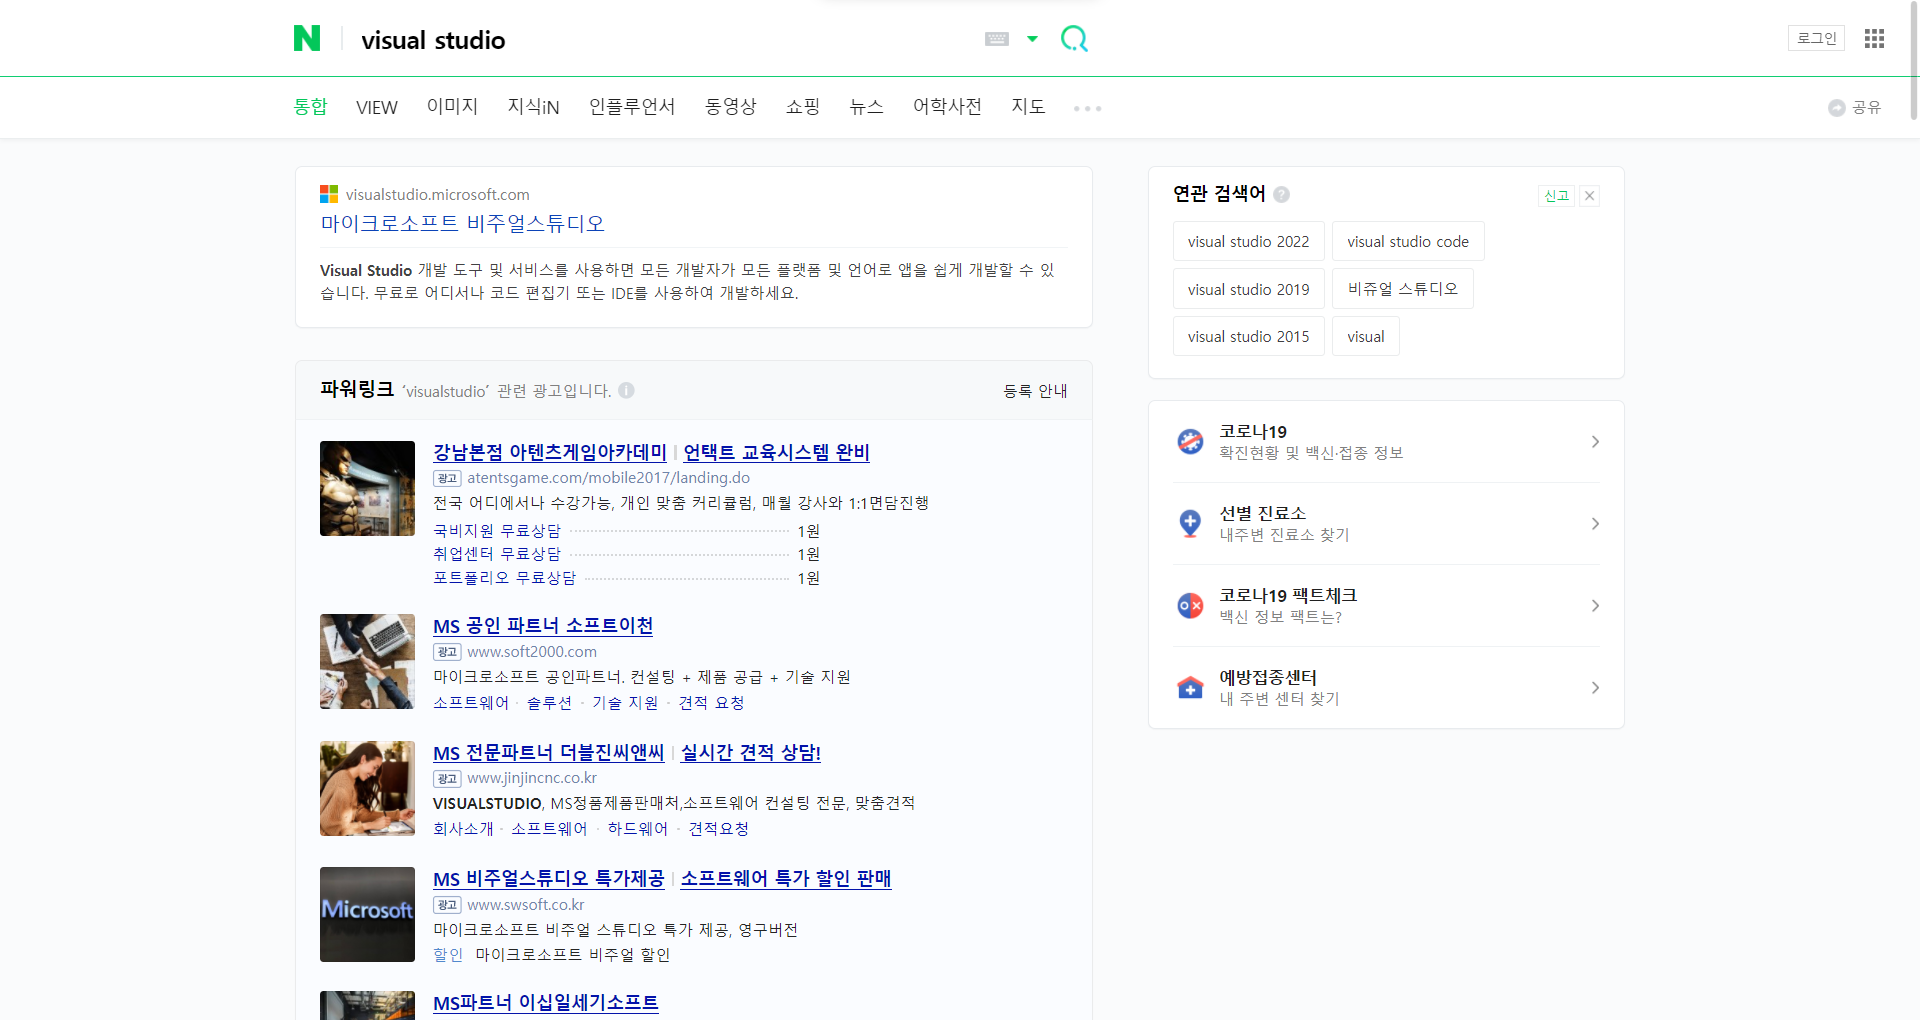Screen dimensions: 1920x1020
Task: Open the MS파트너 이십일세기소프트 link
Action: (x=546, y=1003)
